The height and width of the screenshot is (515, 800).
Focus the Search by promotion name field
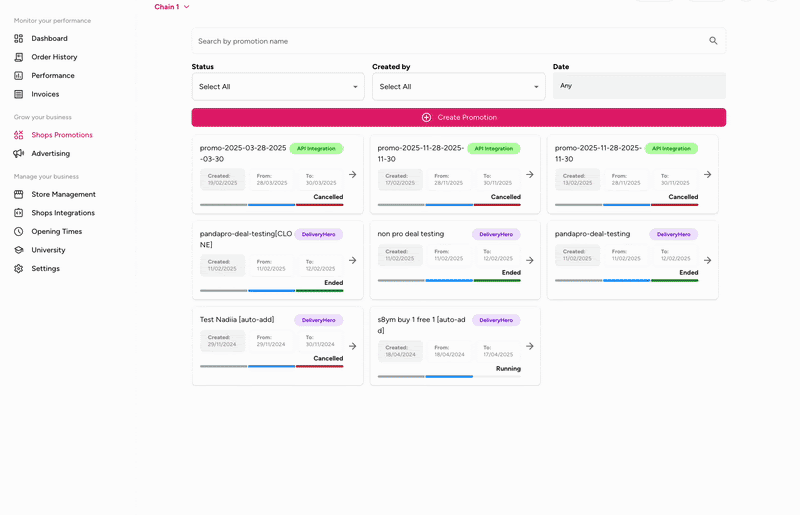pos(450,41)
